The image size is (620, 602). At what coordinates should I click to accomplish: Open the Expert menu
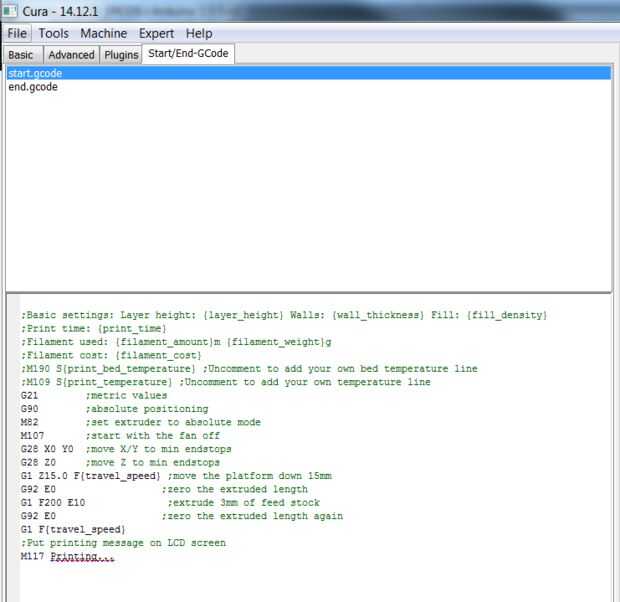(157, 34)
